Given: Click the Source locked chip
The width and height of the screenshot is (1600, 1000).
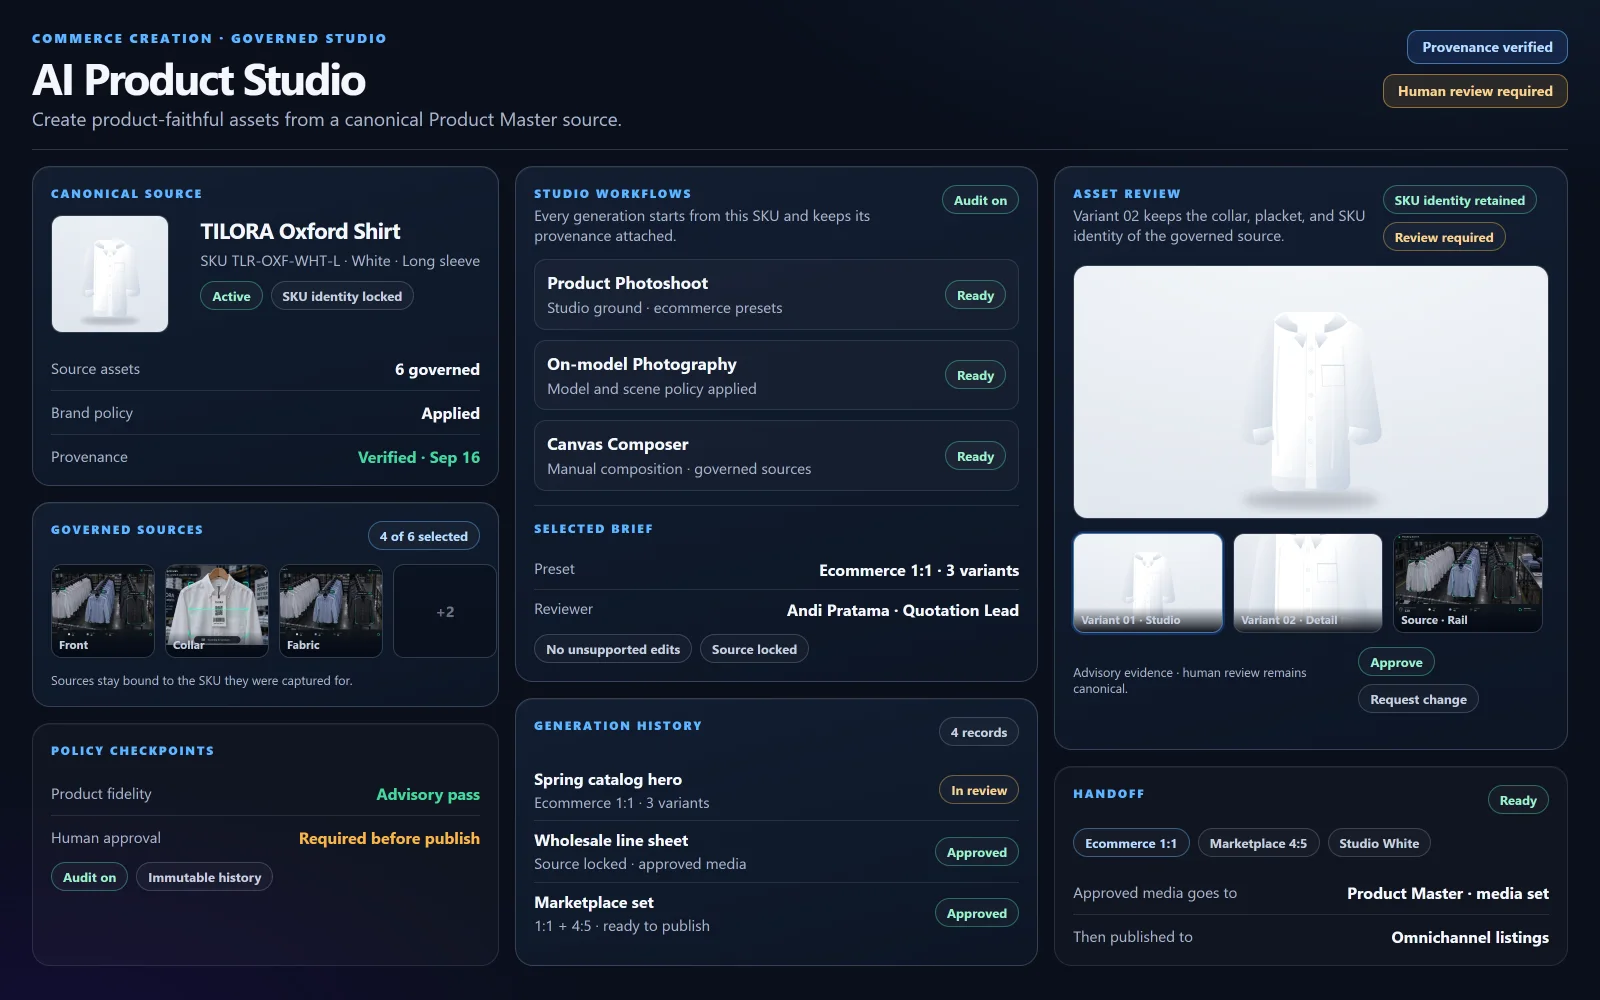Looking at the screenshot, I should click(x=754, y=649).
